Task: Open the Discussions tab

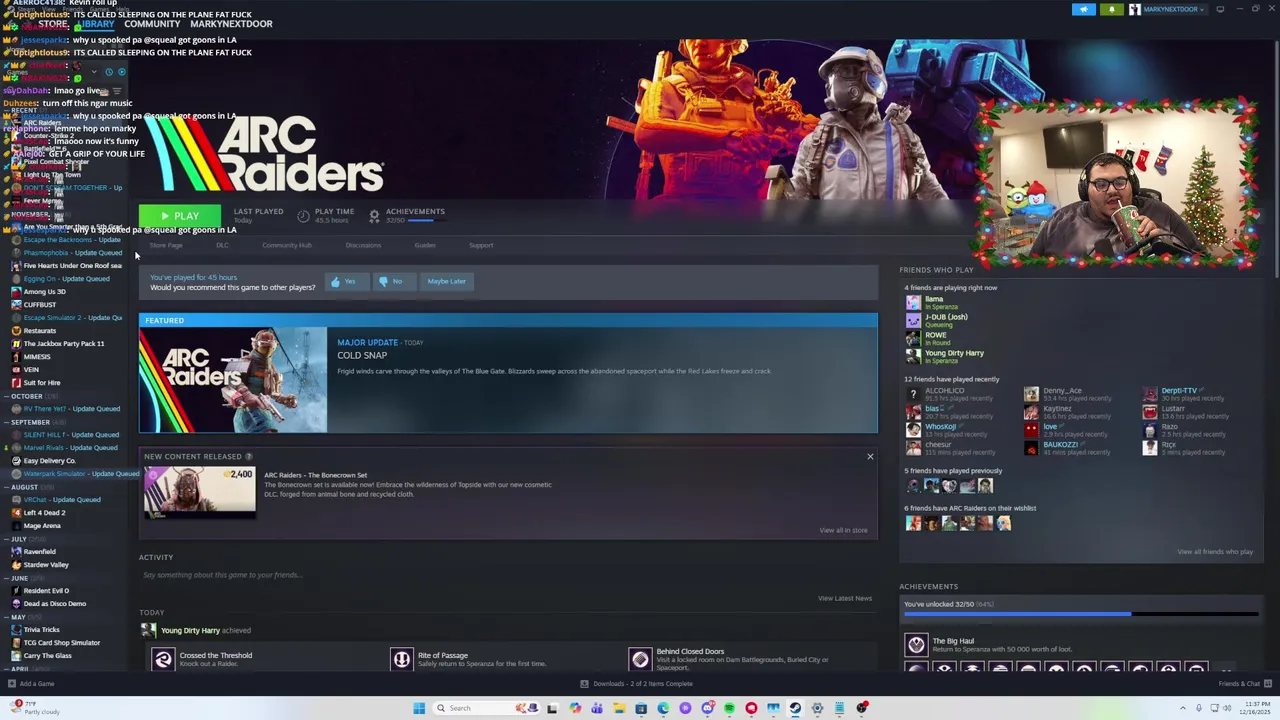Action: pyautogui.click(x=363, y=245)
